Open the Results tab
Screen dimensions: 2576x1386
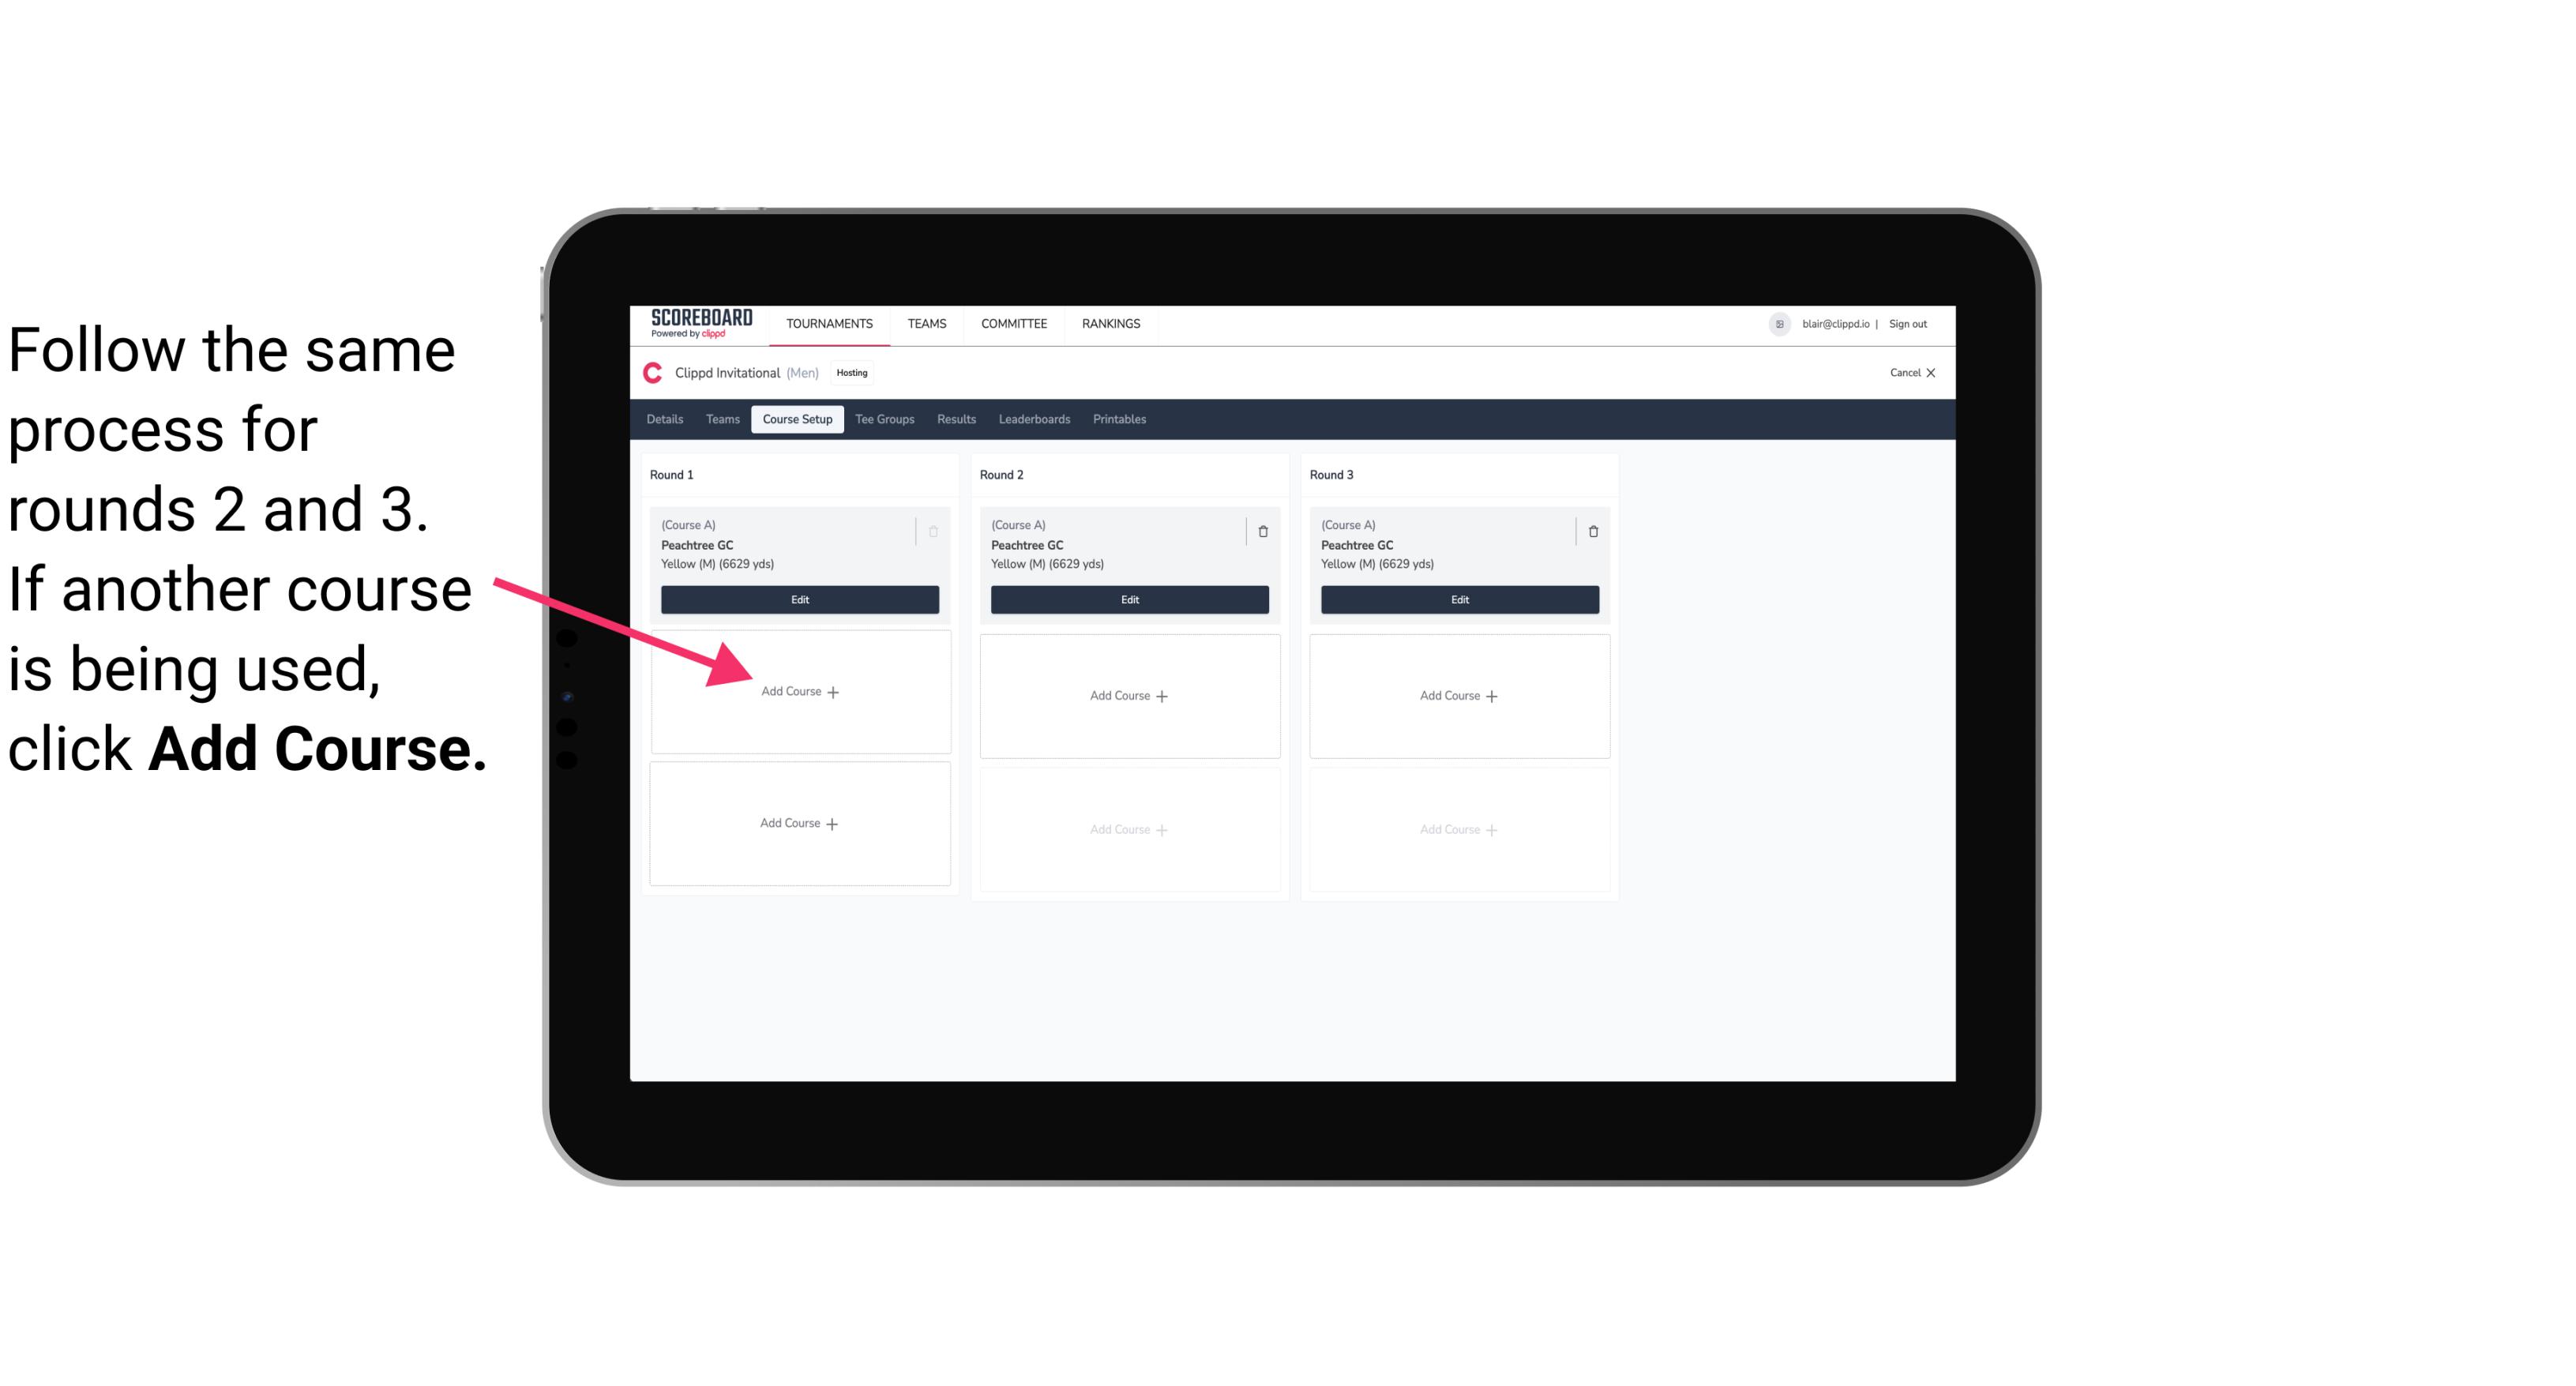959,419
